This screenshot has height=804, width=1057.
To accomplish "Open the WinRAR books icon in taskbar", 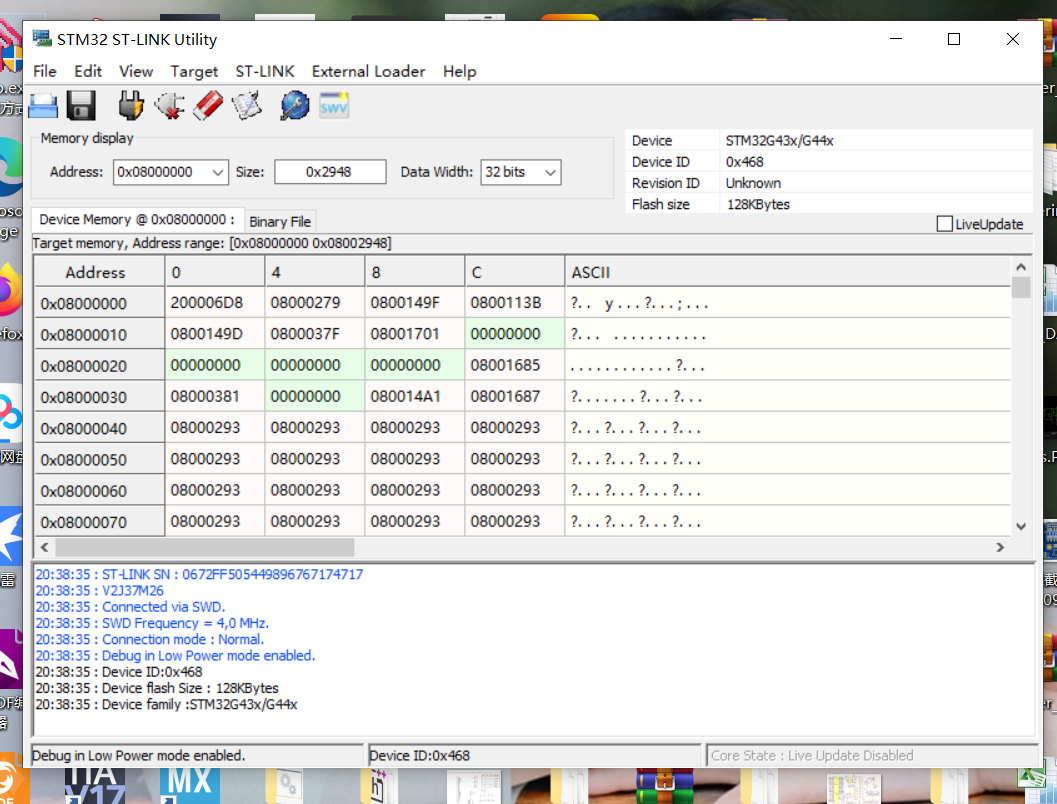I will [x=664, y=786].
